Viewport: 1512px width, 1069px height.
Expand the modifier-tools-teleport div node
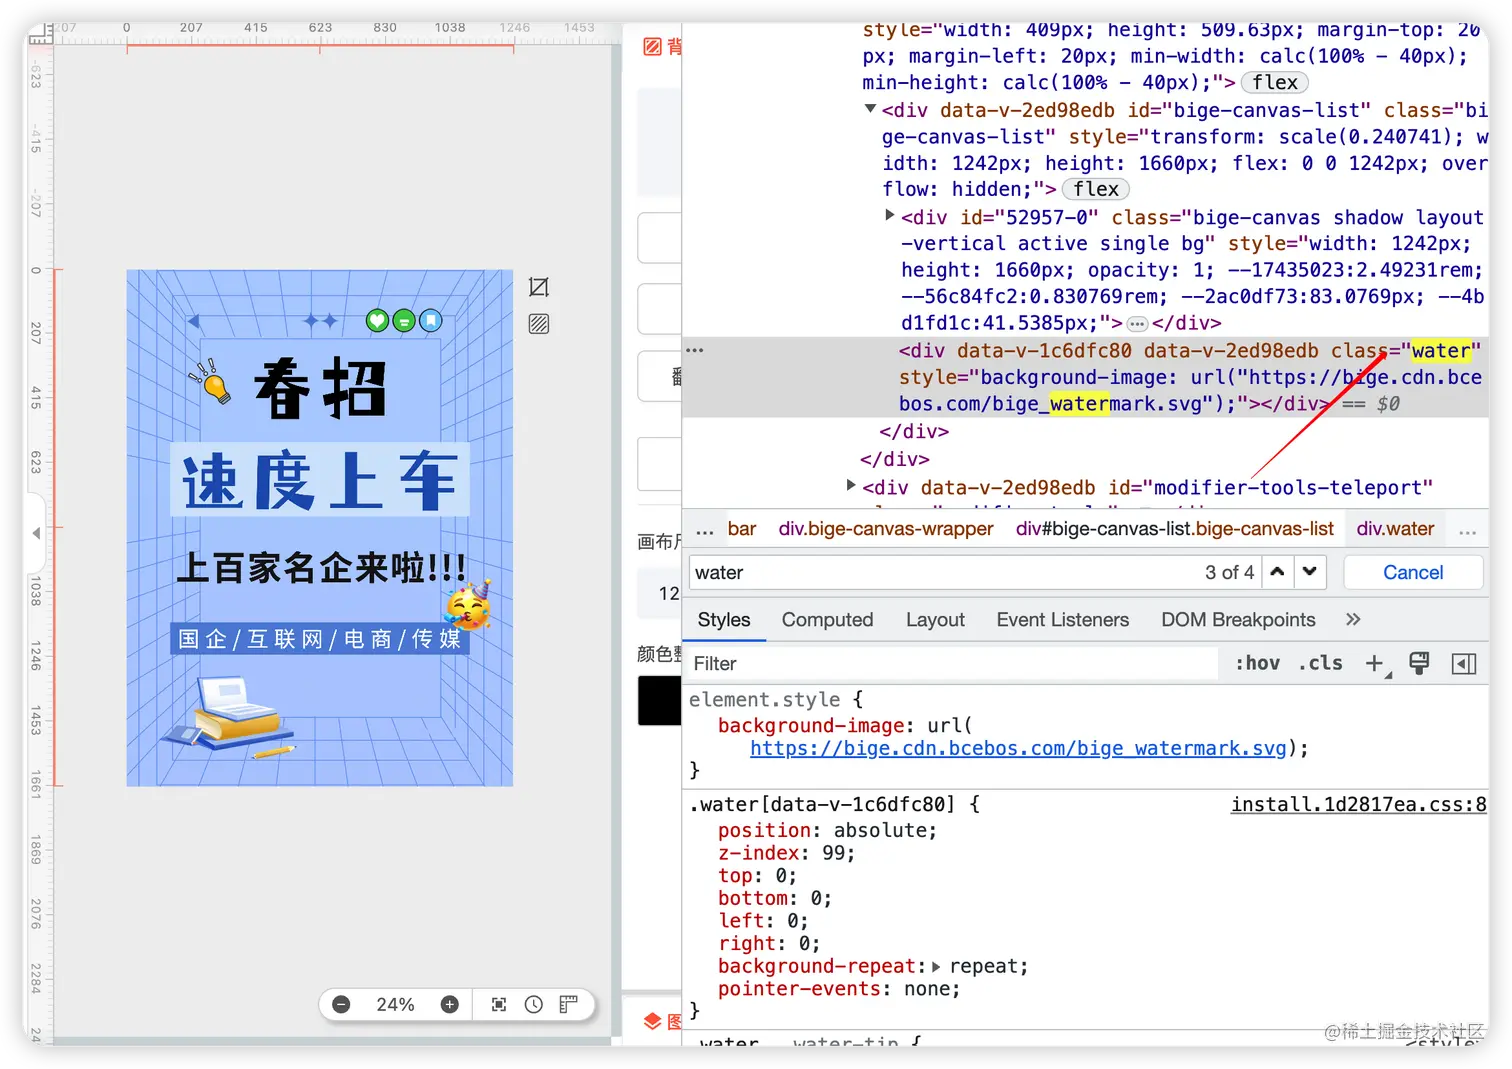point(851,485)
